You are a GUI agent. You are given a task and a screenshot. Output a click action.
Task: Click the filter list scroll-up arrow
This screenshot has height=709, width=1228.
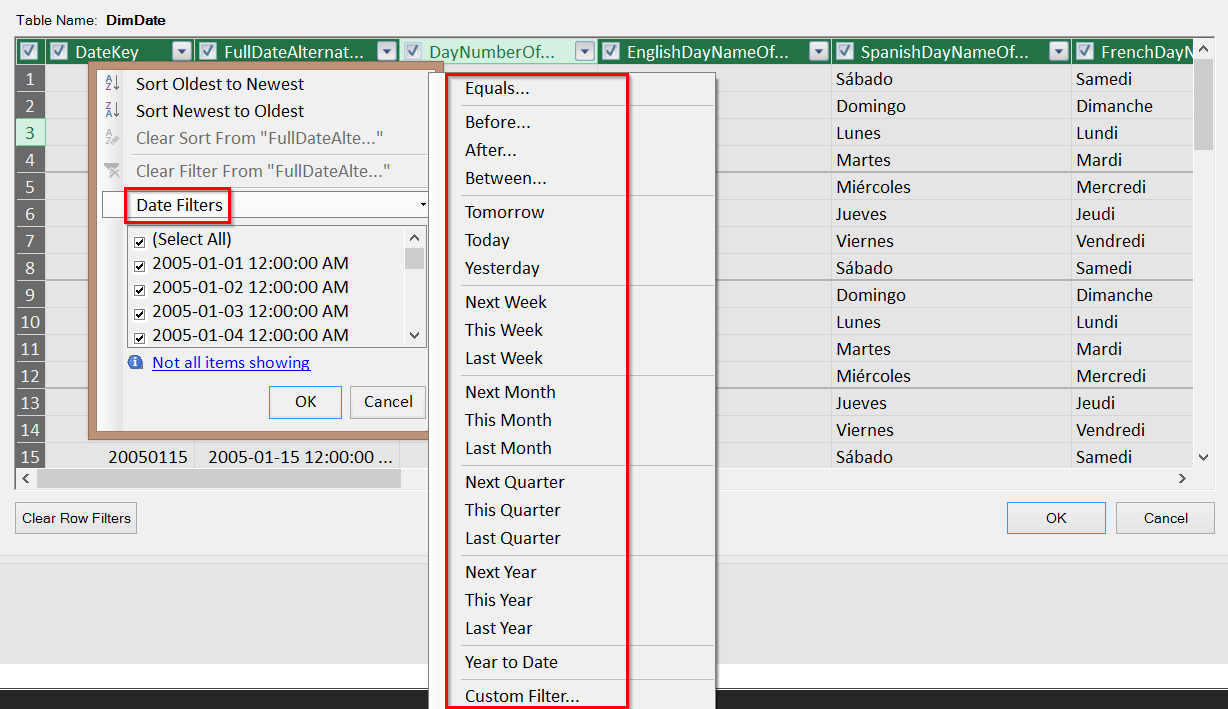[x=415, y=238]
